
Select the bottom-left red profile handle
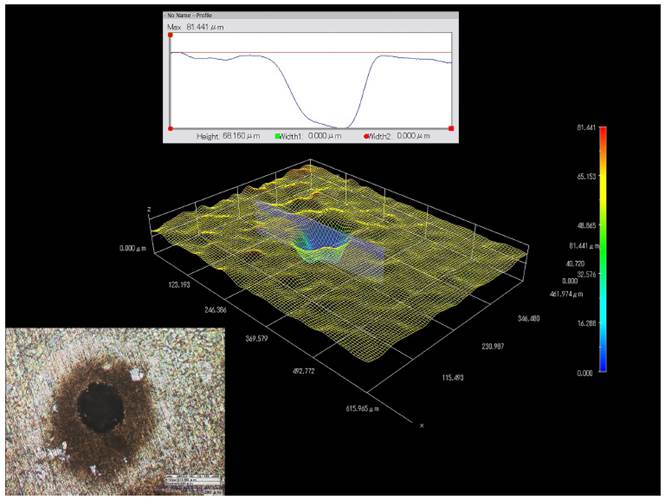[171, 128]
